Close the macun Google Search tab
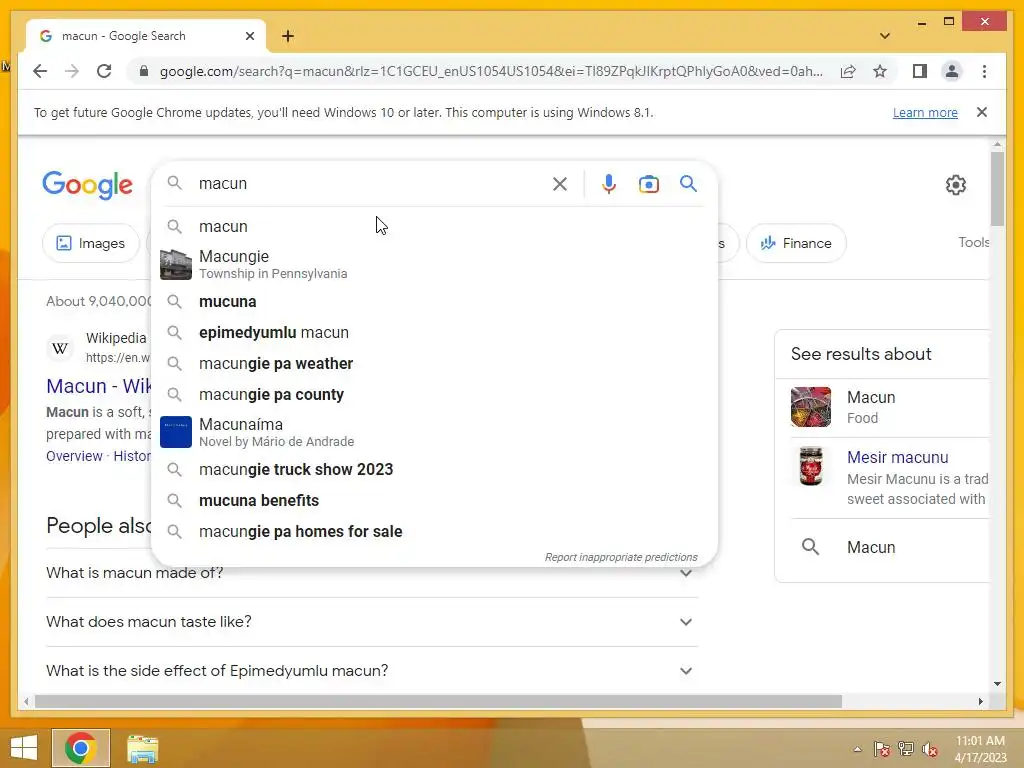Viewport: 1024px width, 768px height. coord(249,36)
